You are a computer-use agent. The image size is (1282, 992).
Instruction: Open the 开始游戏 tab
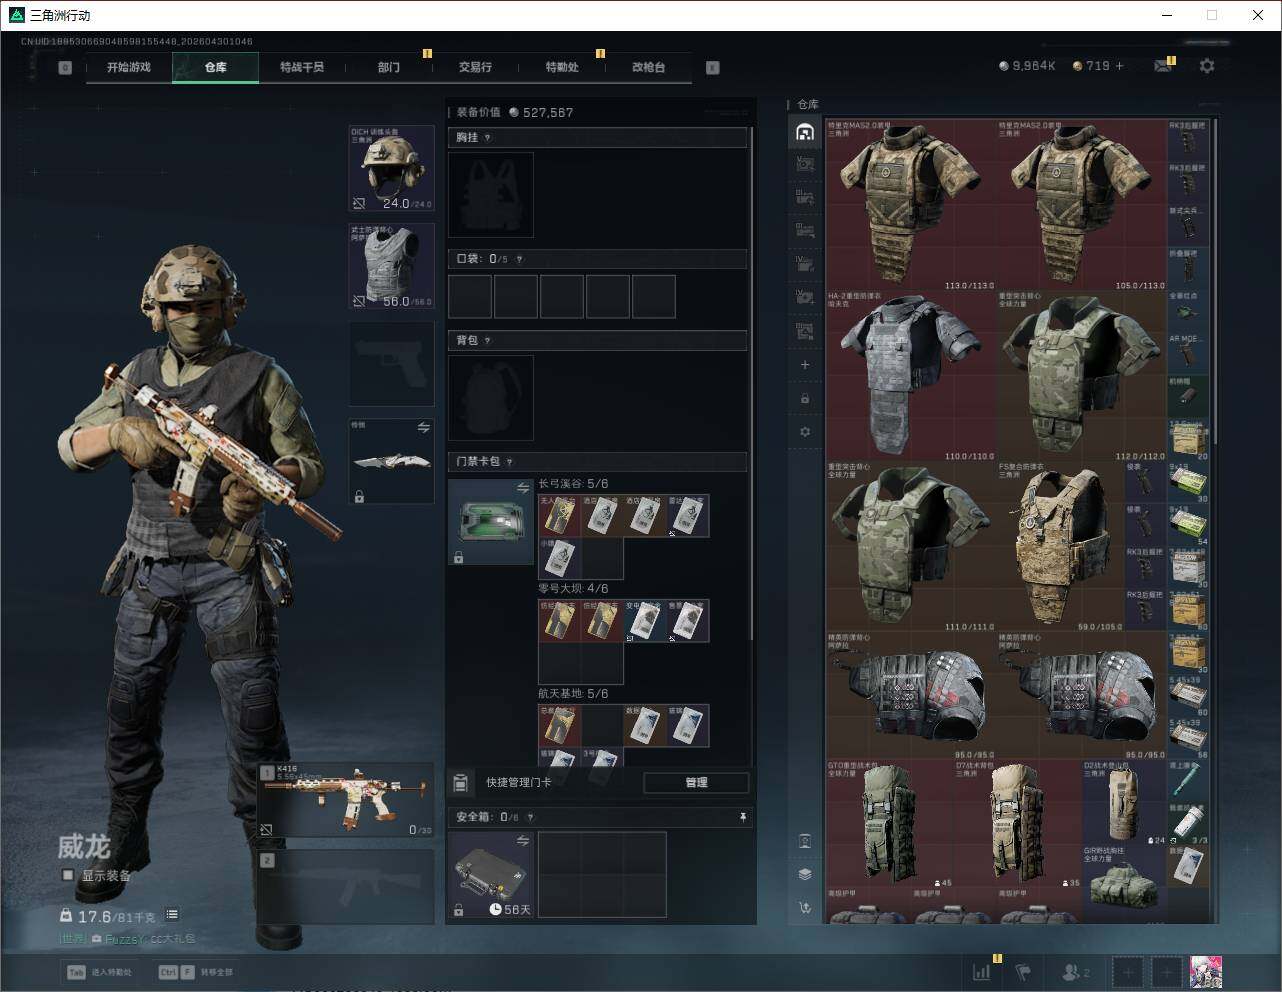click(x=129, y=67)
